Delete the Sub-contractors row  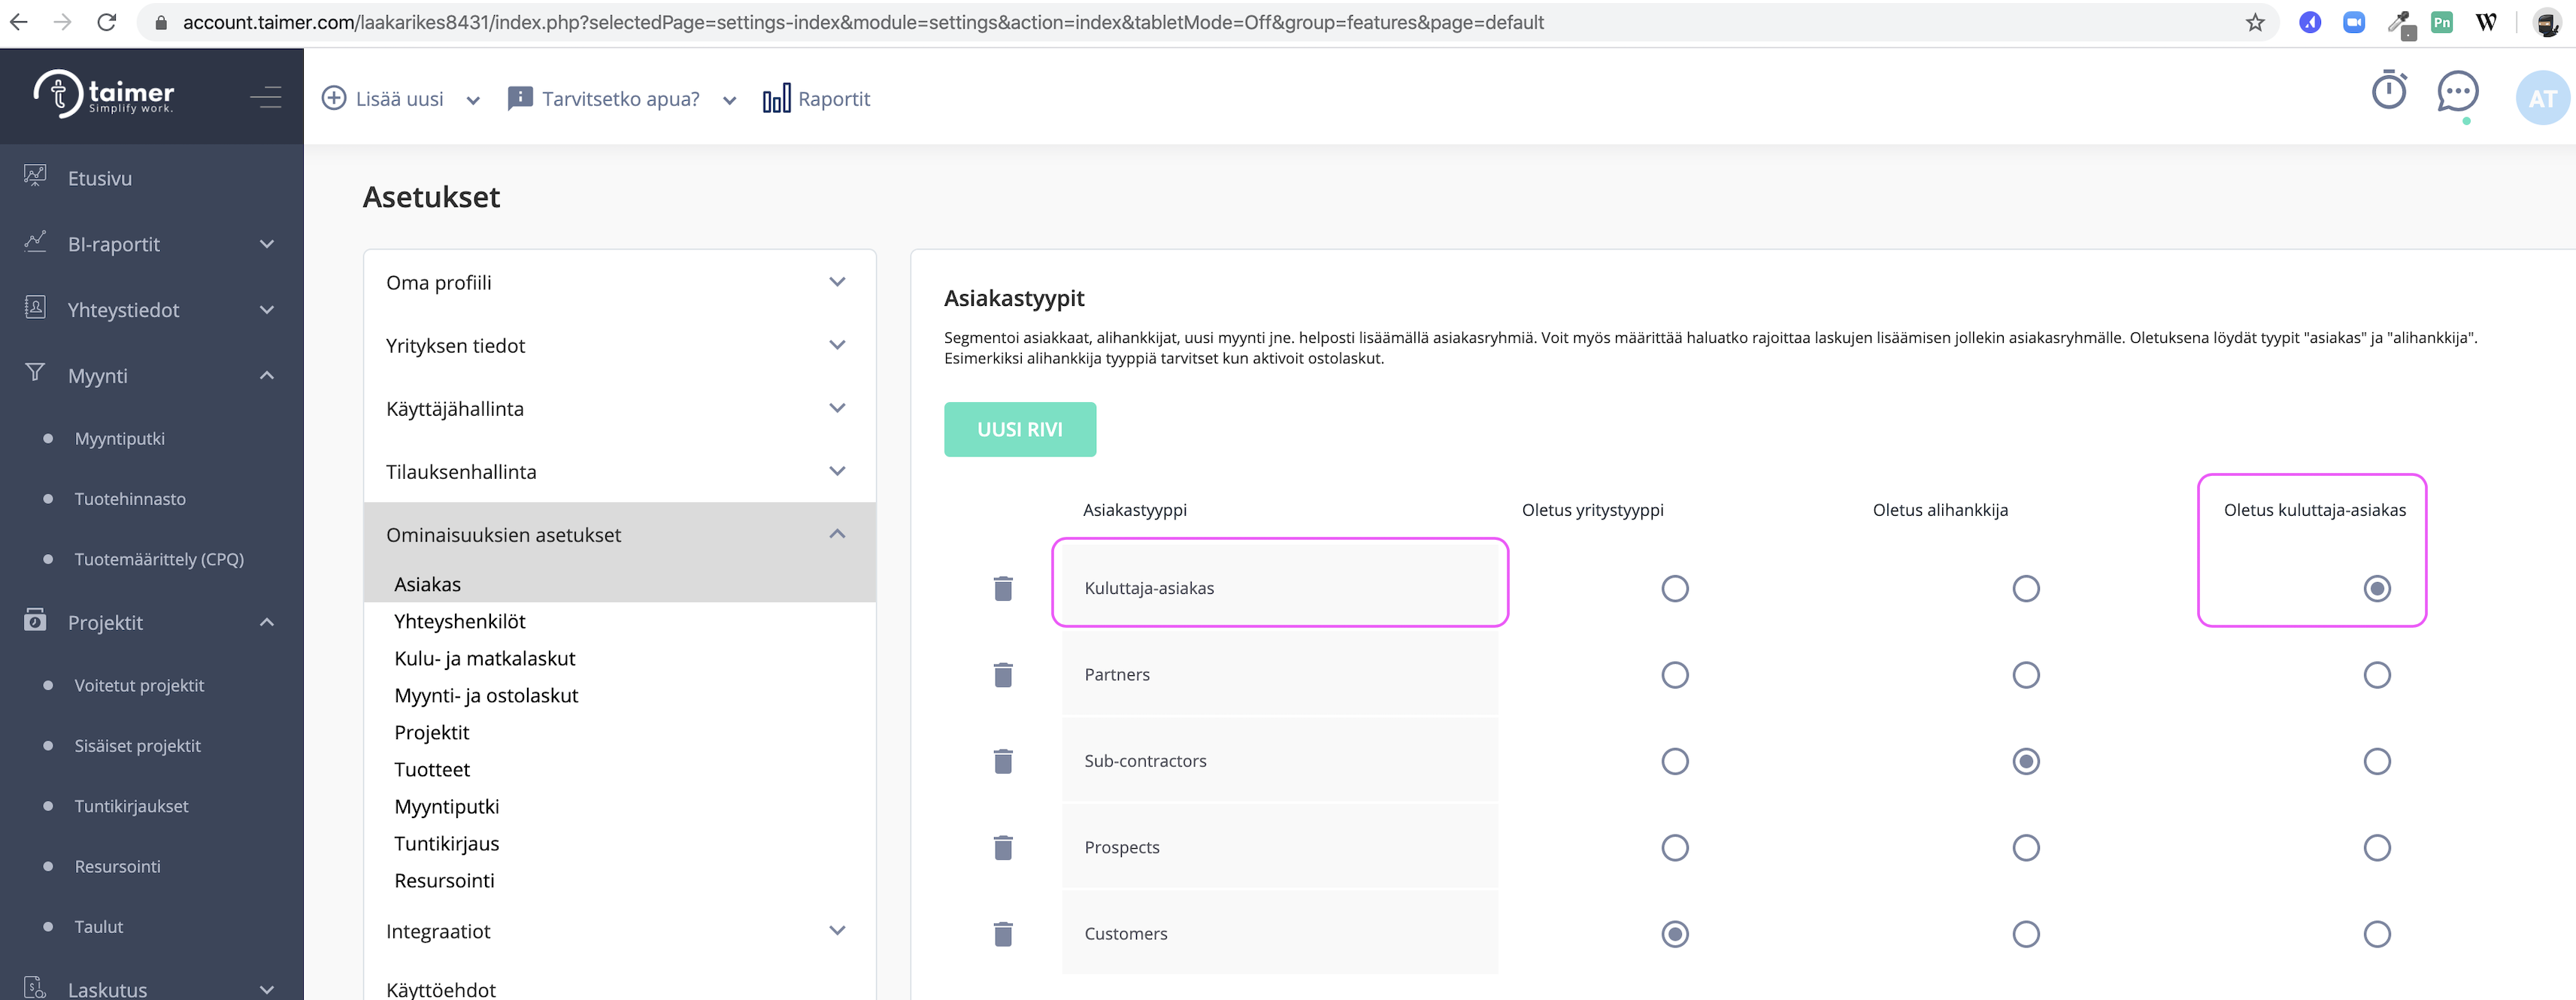(x=1003, y=761)
